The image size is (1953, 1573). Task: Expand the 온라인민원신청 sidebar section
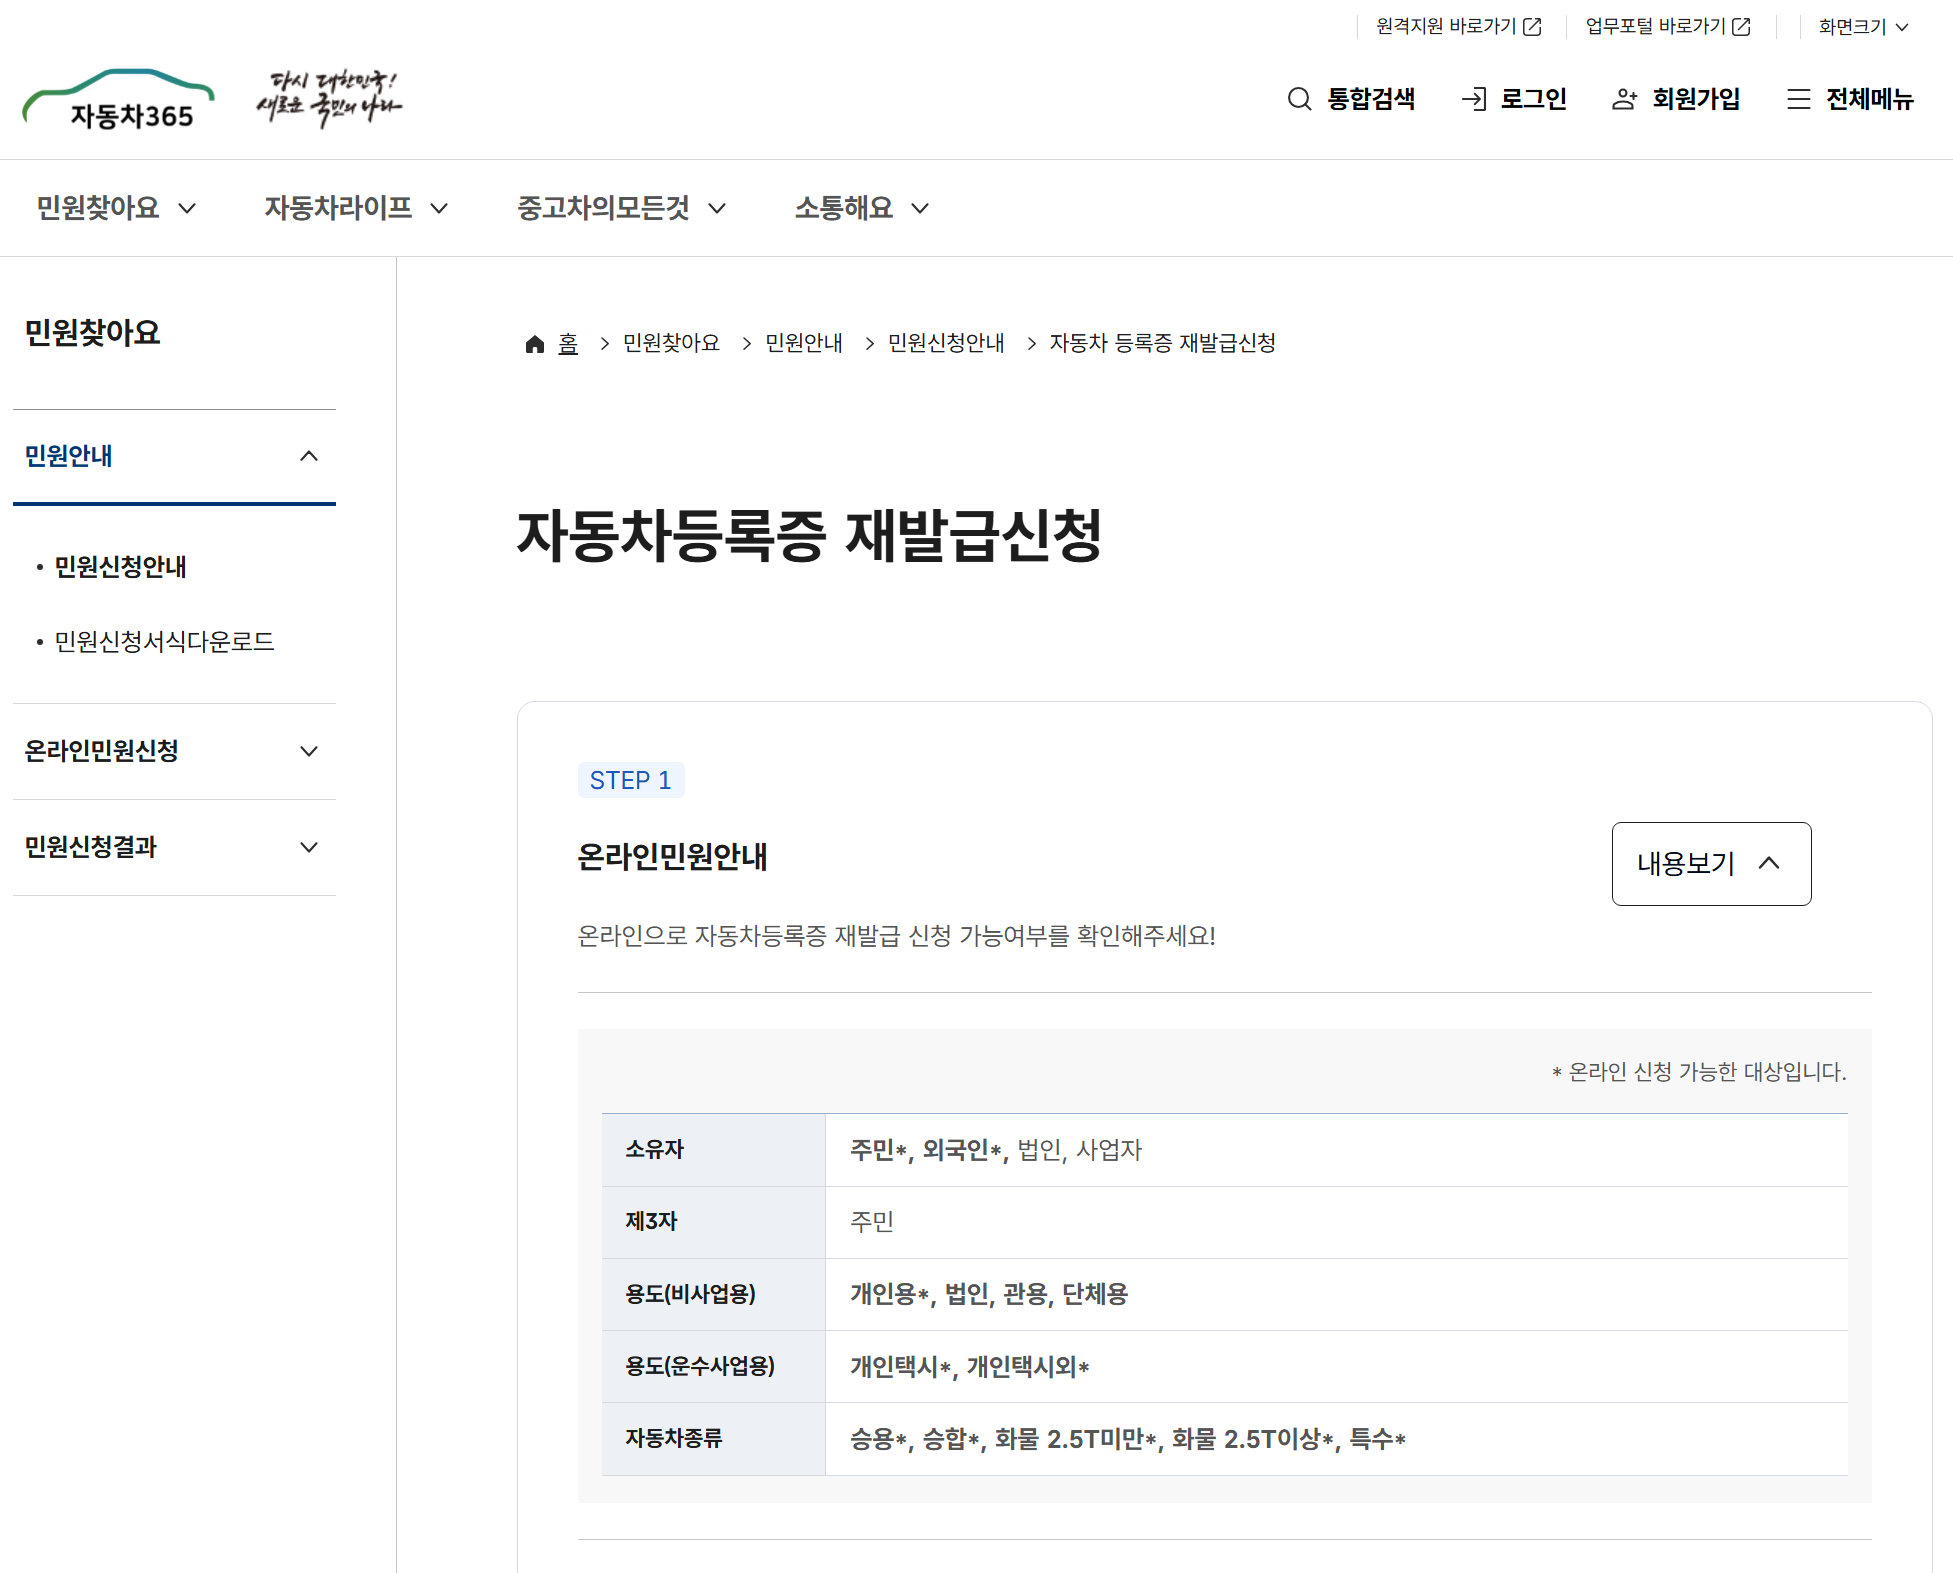click(x=309, y=751)
